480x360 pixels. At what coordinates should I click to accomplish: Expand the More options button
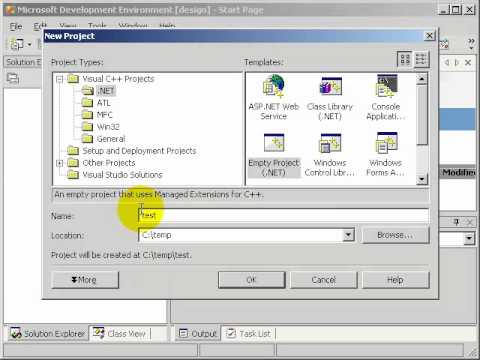tap(85, 280)
